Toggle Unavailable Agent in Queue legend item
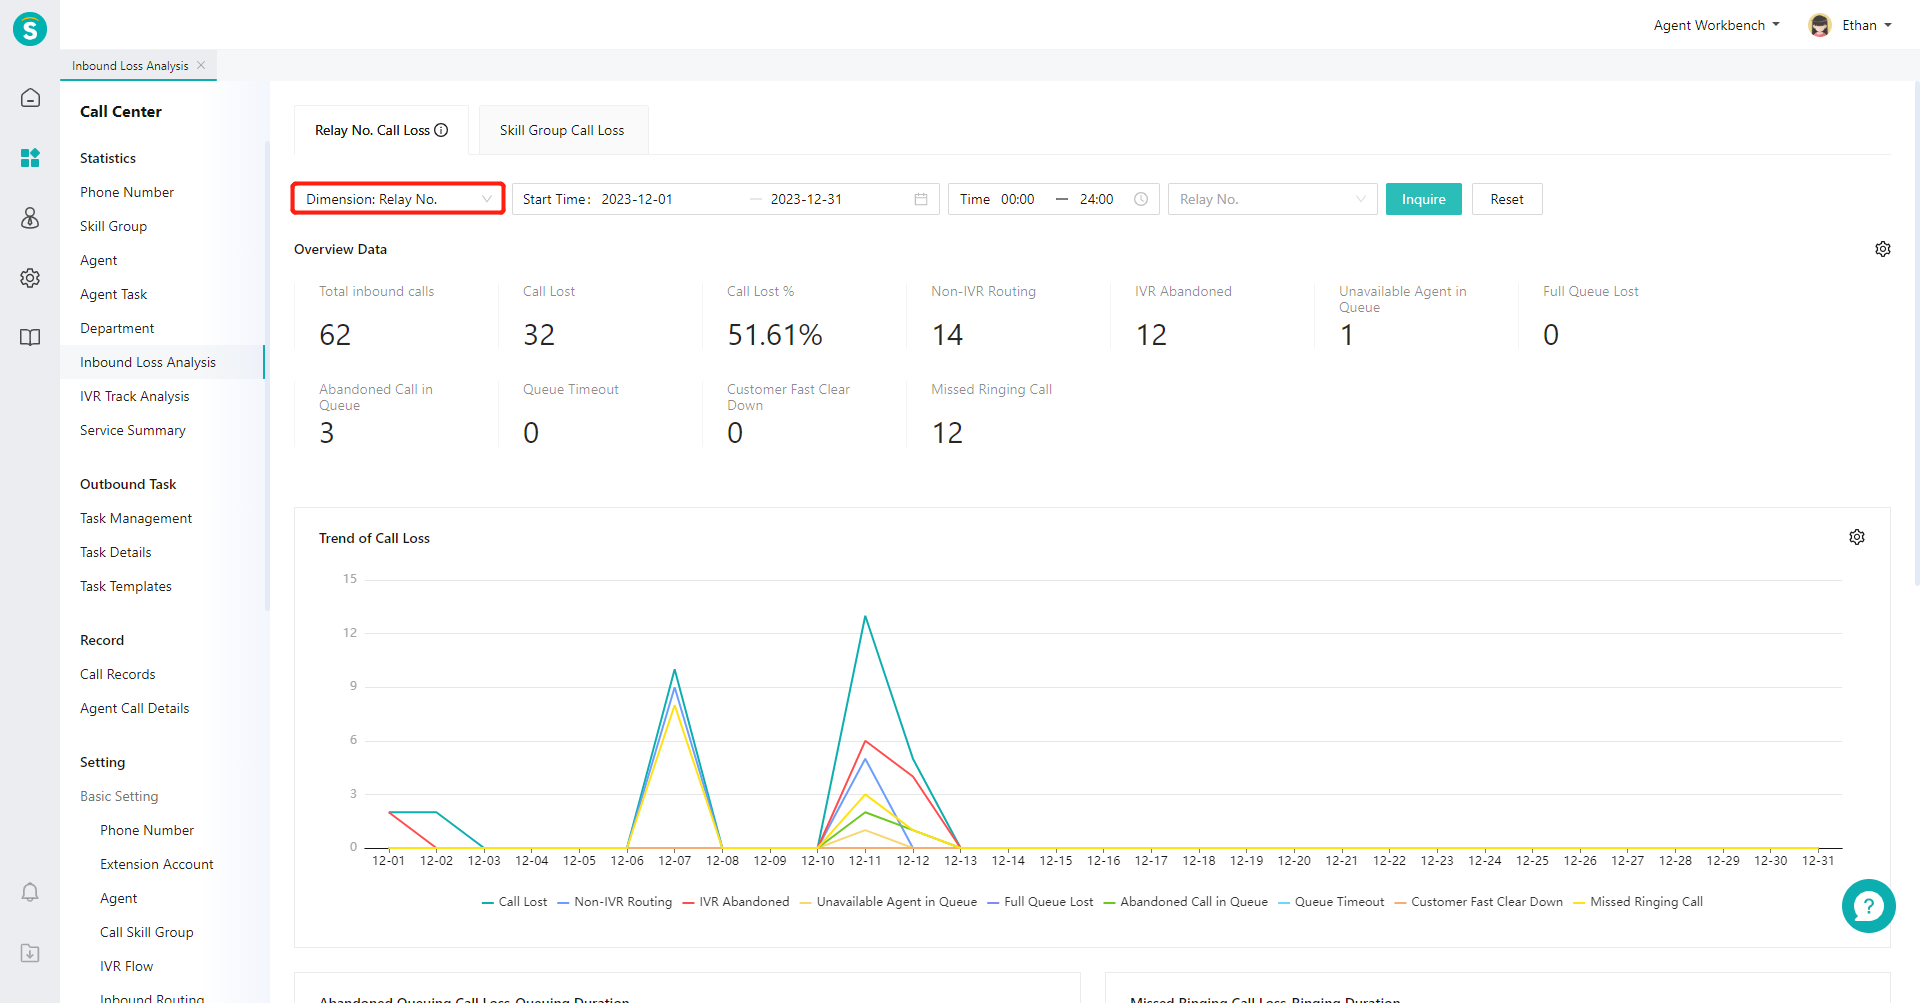Viewport: 1920px width, 1003px height. 888,902
